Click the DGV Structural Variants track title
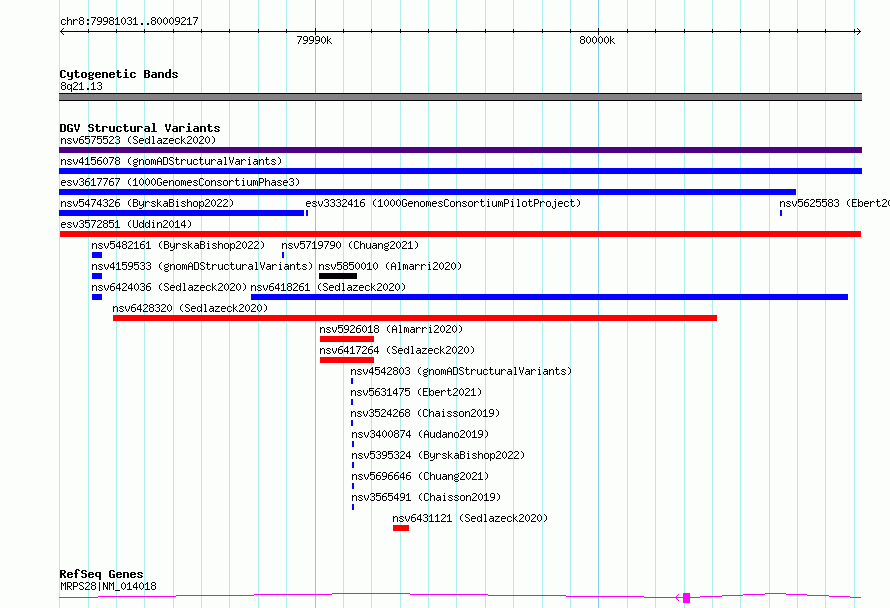 pyautogui.click(x=140, y=128)
